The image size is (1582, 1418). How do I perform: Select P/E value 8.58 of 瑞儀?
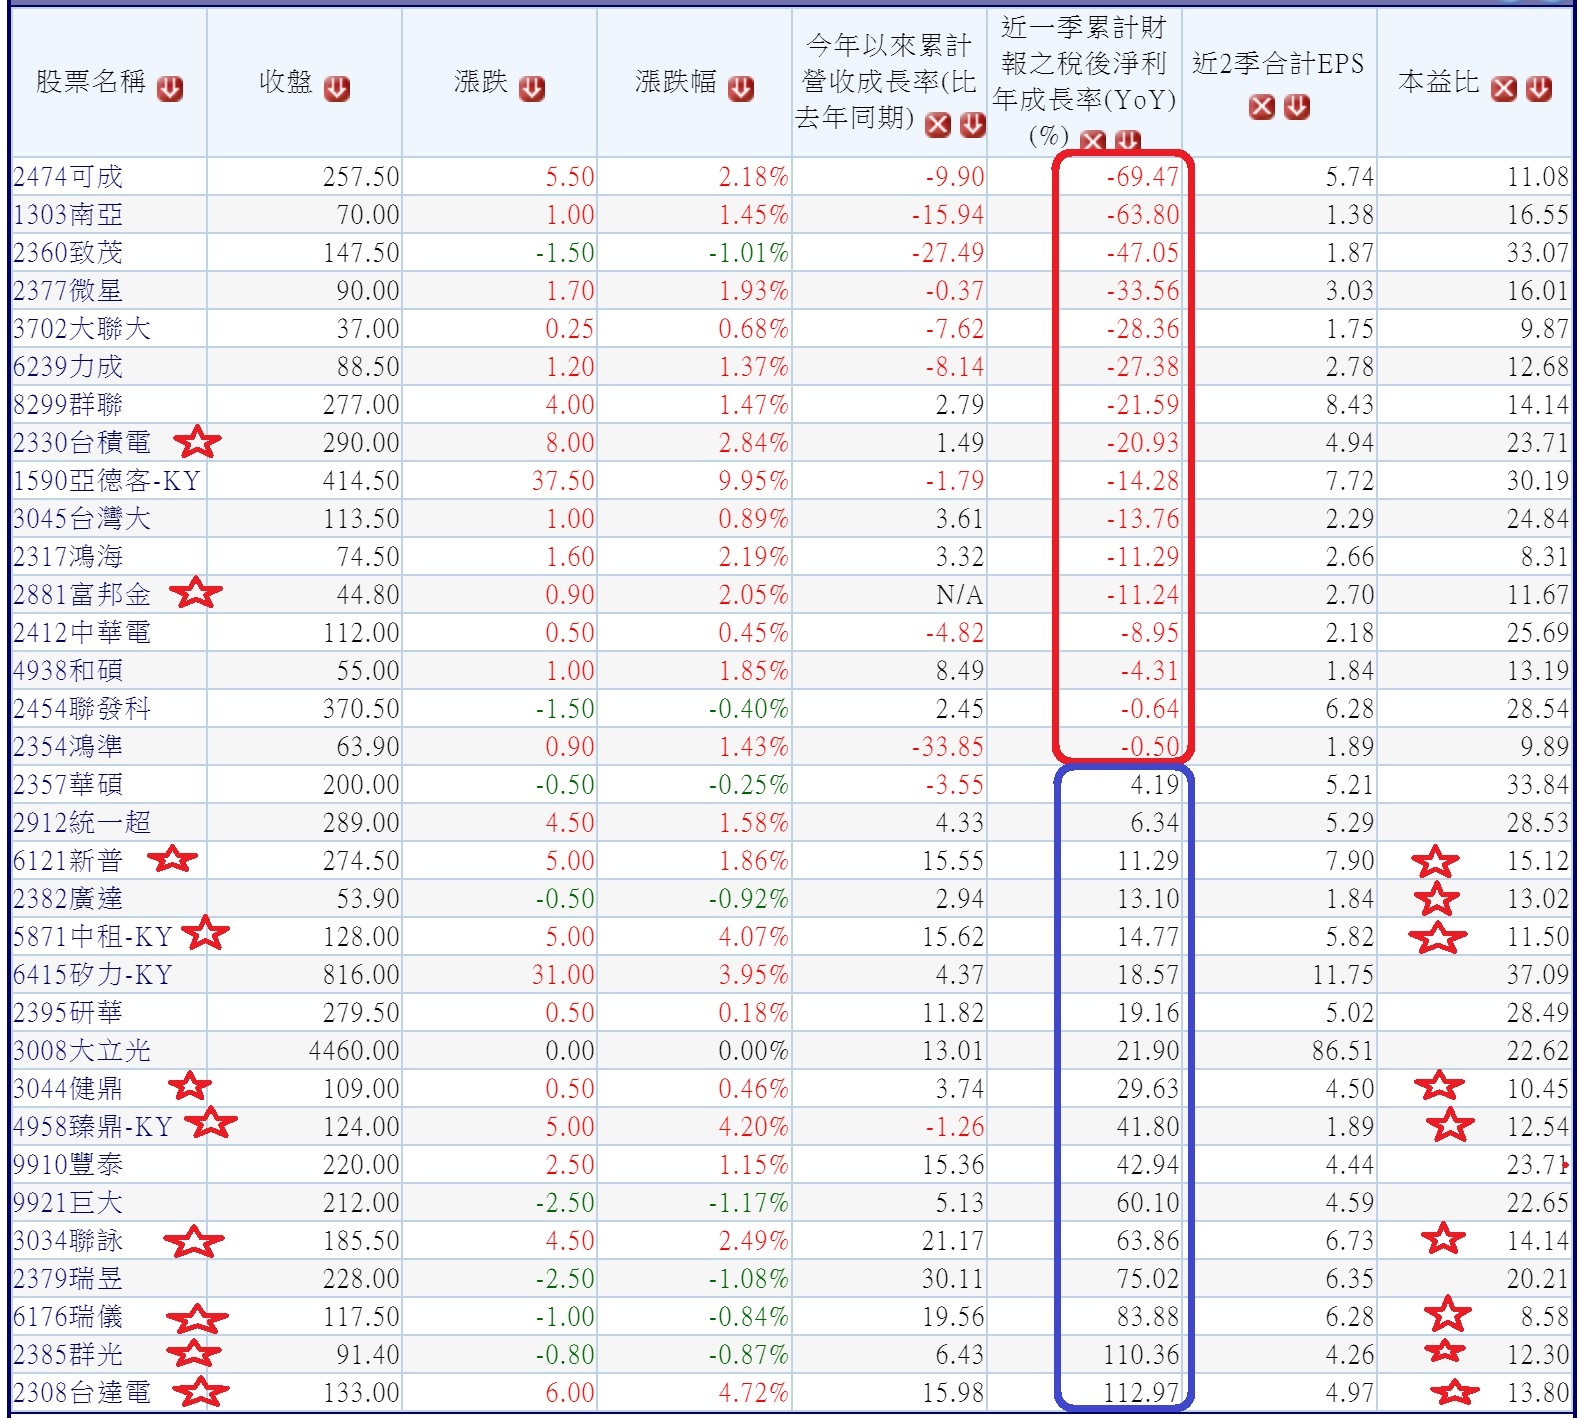click(x=1545, y=1317)
